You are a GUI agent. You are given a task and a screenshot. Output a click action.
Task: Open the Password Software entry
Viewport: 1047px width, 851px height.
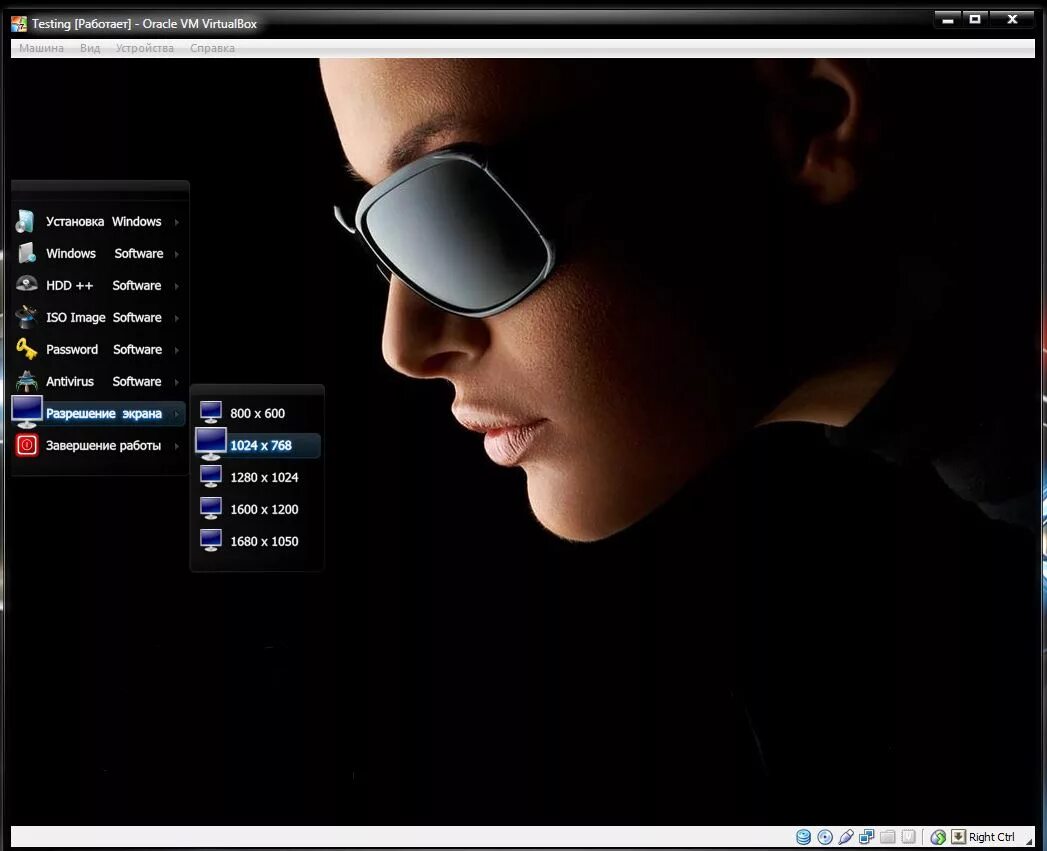pos(99,349)
